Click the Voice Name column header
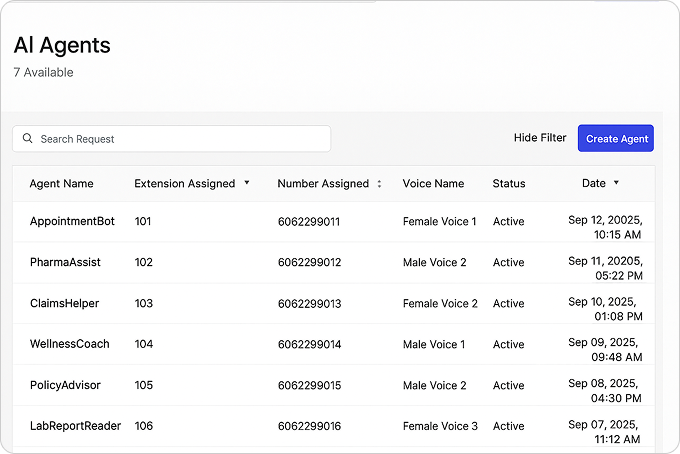 pos(433,184)
